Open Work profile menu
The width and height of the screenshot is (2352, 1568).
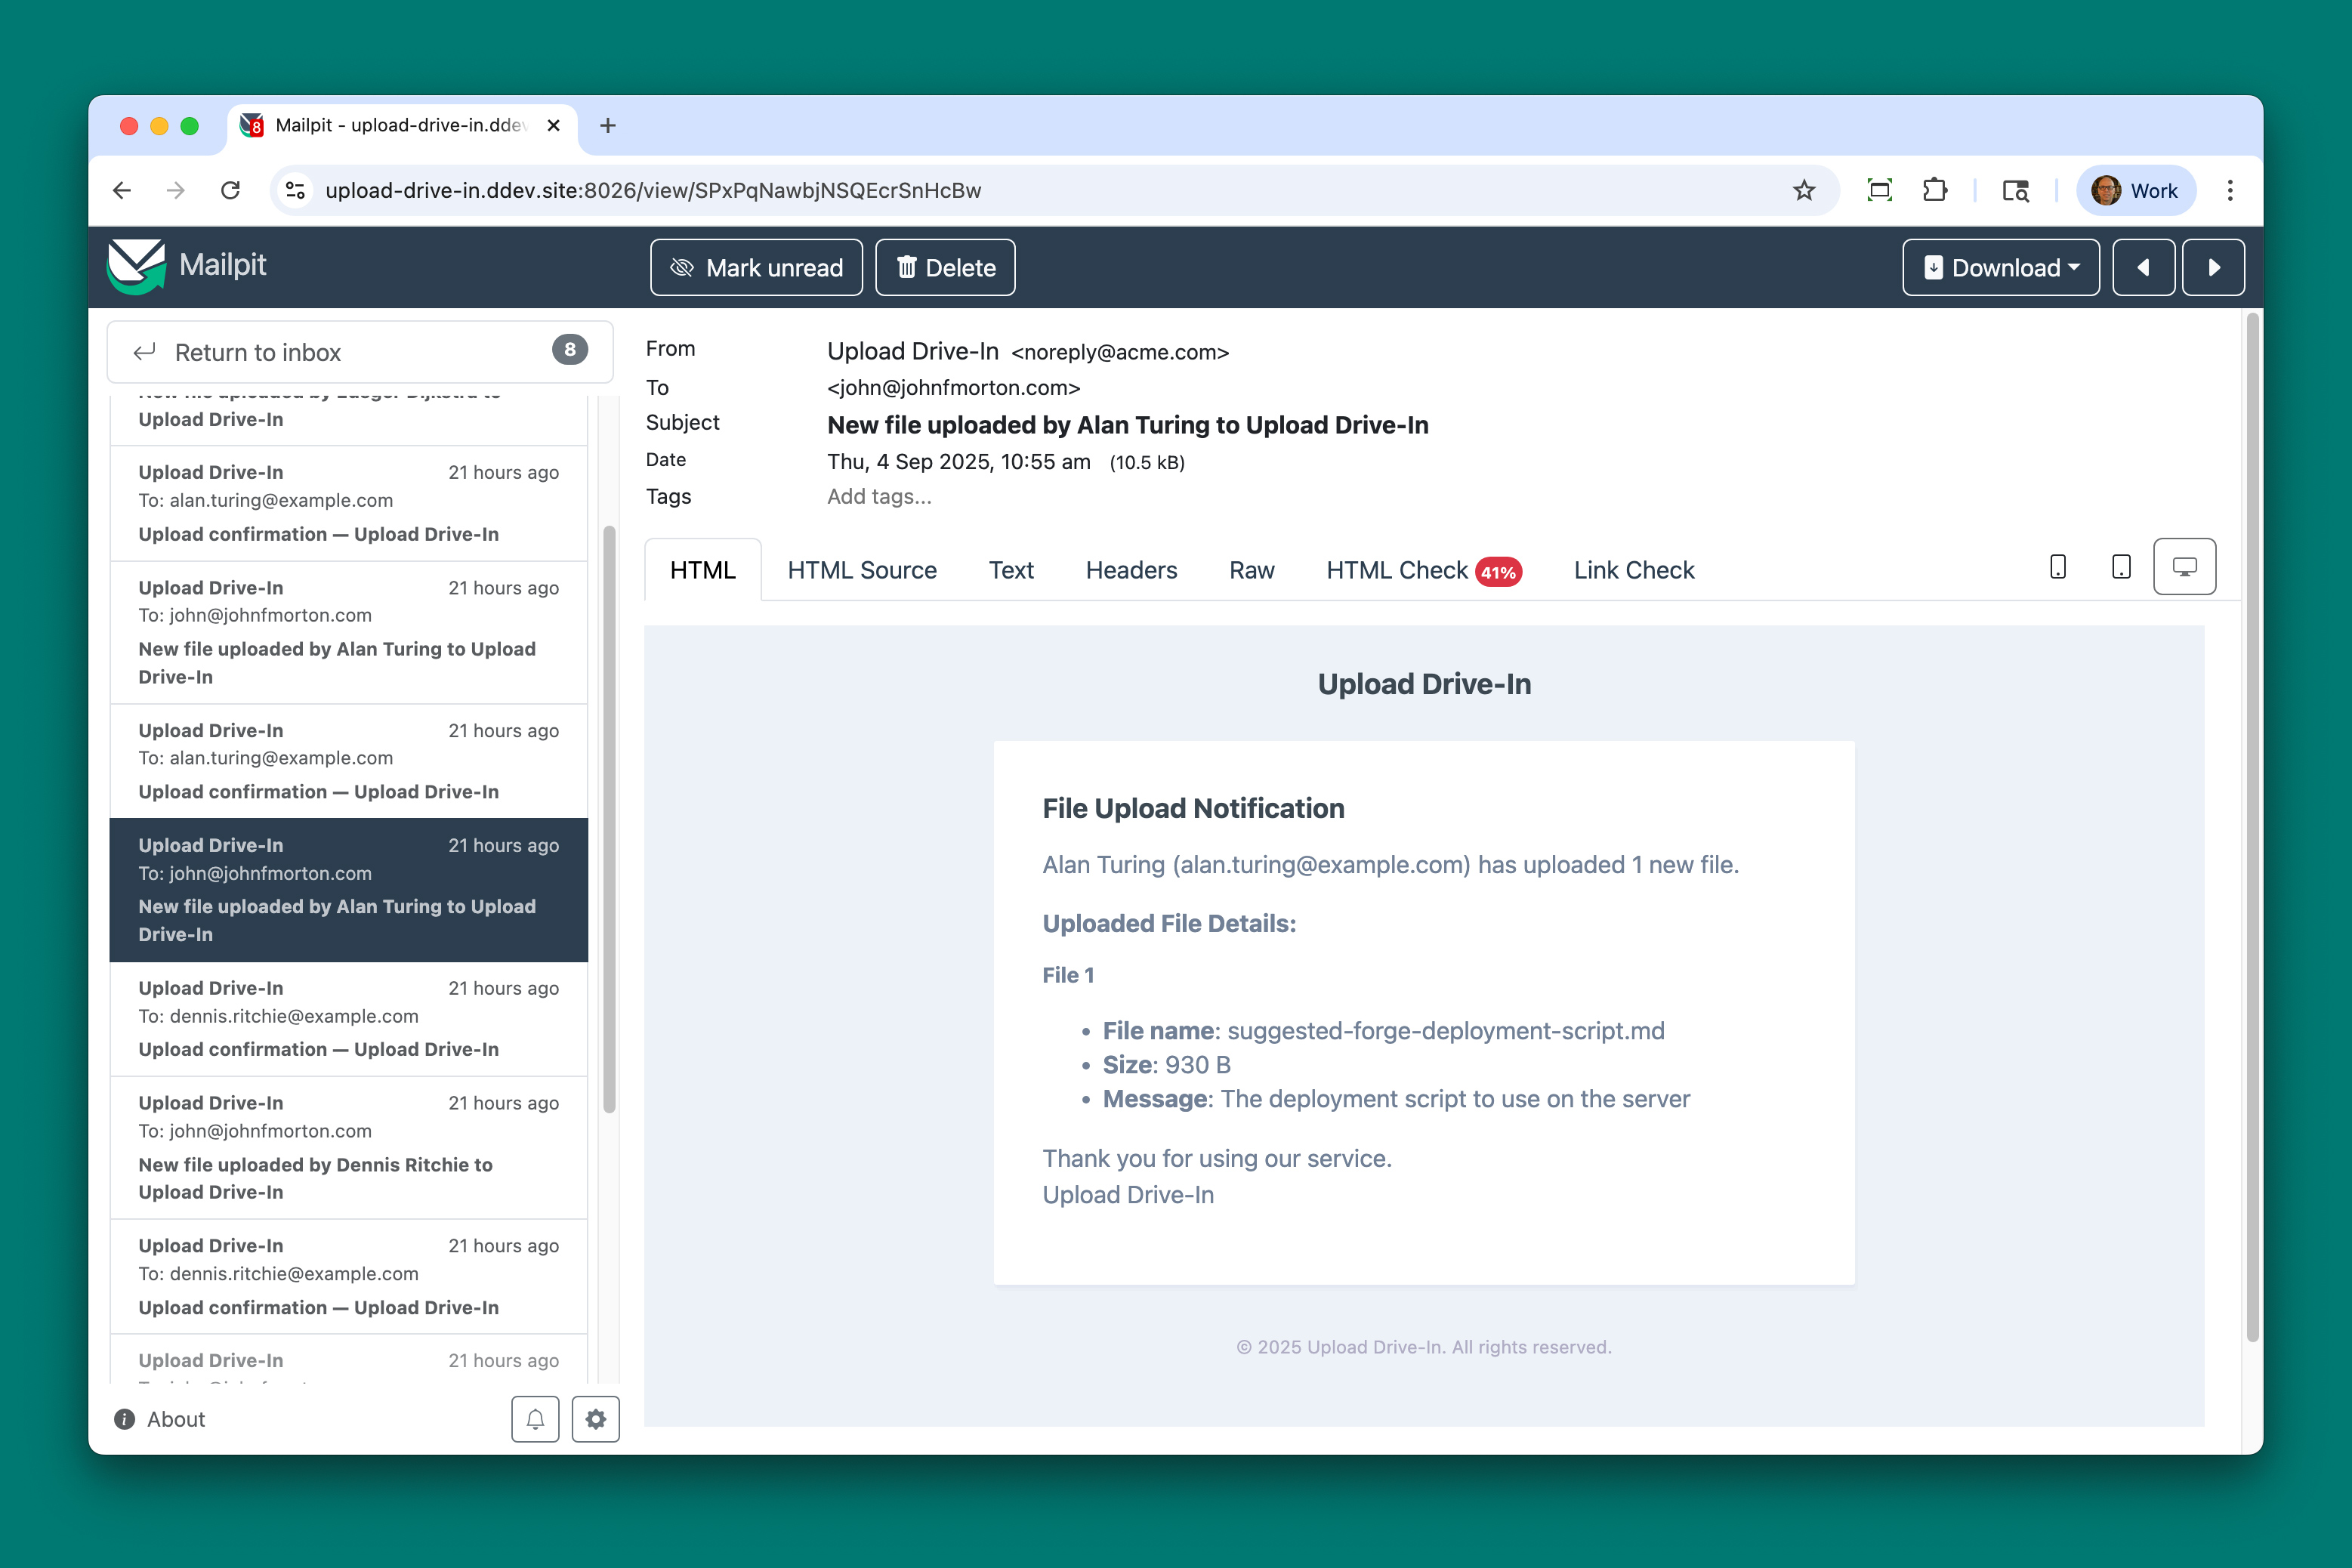tap(2135, 190)
